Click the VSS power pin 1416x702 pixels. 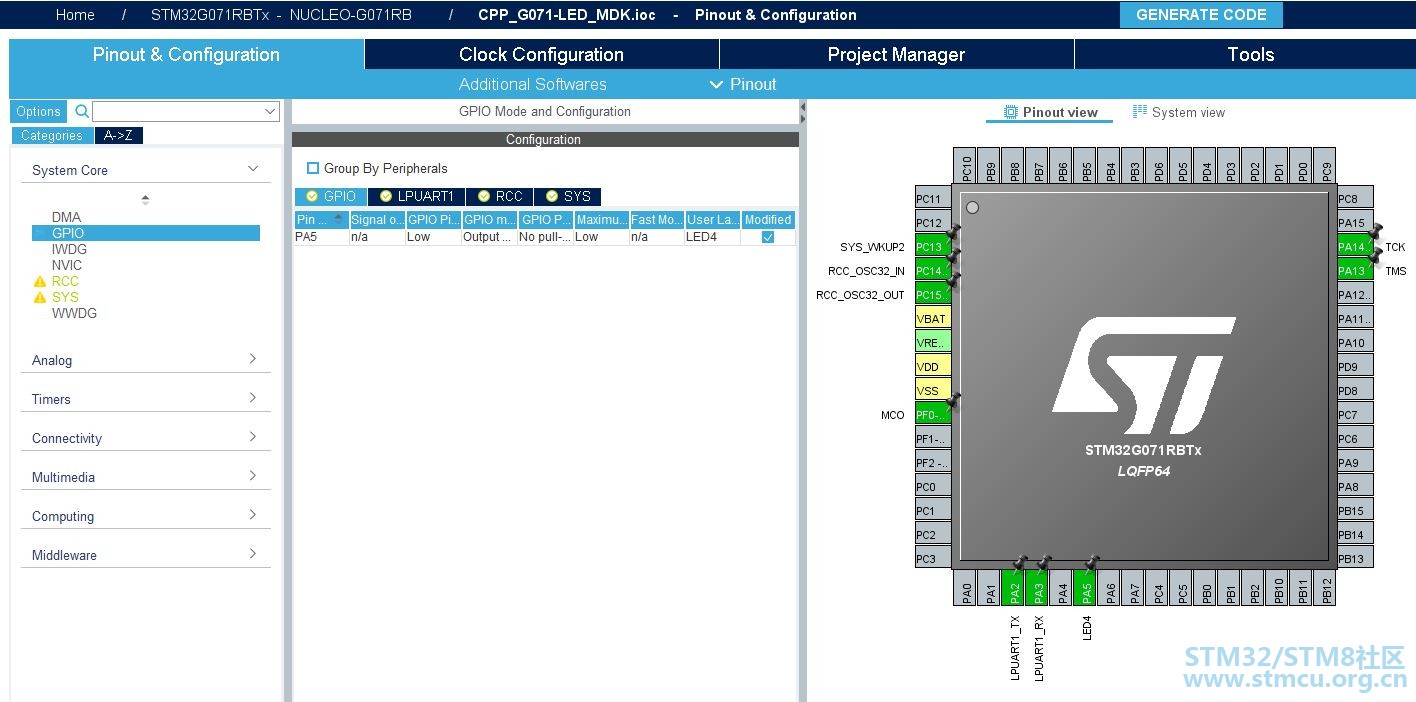click(x=933, y=390)
